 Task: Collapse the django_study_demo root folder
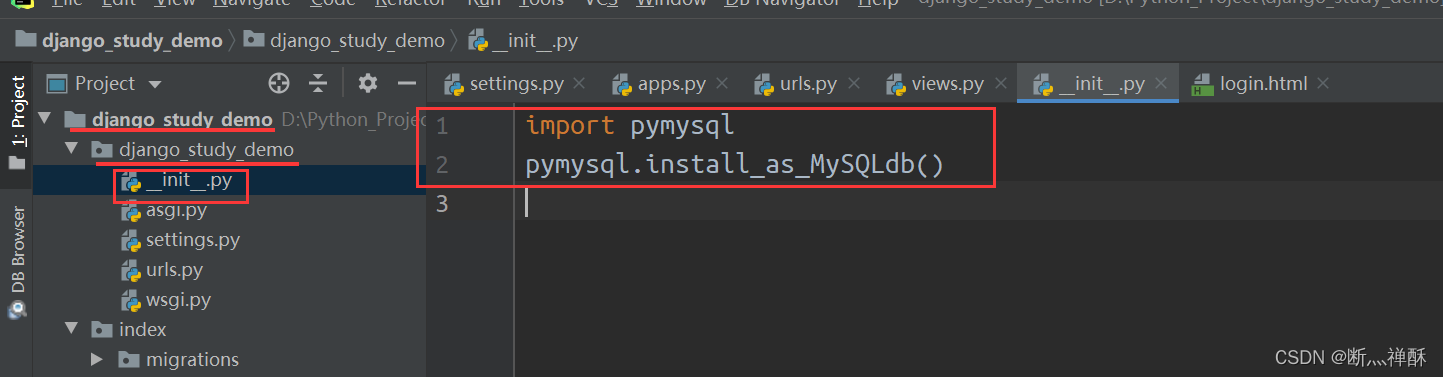click(44, 119)
